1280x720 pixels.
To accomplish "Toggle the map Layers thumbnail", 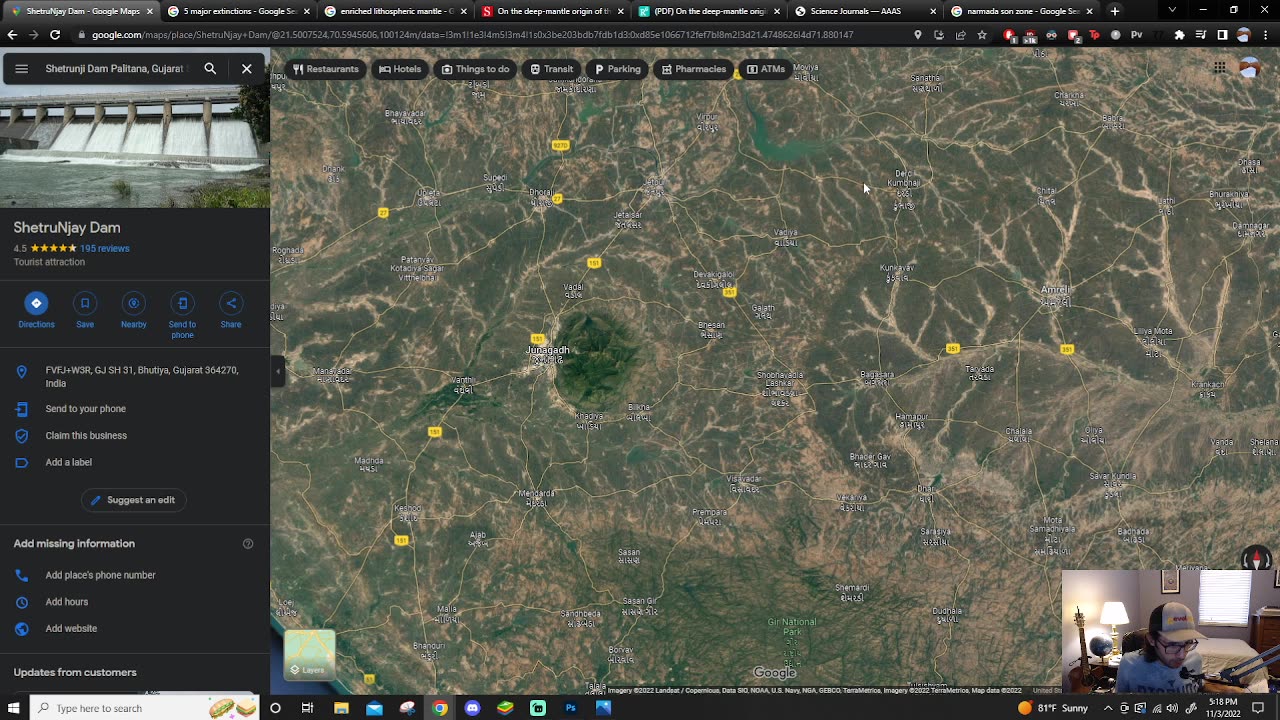I will click(310, 654).
